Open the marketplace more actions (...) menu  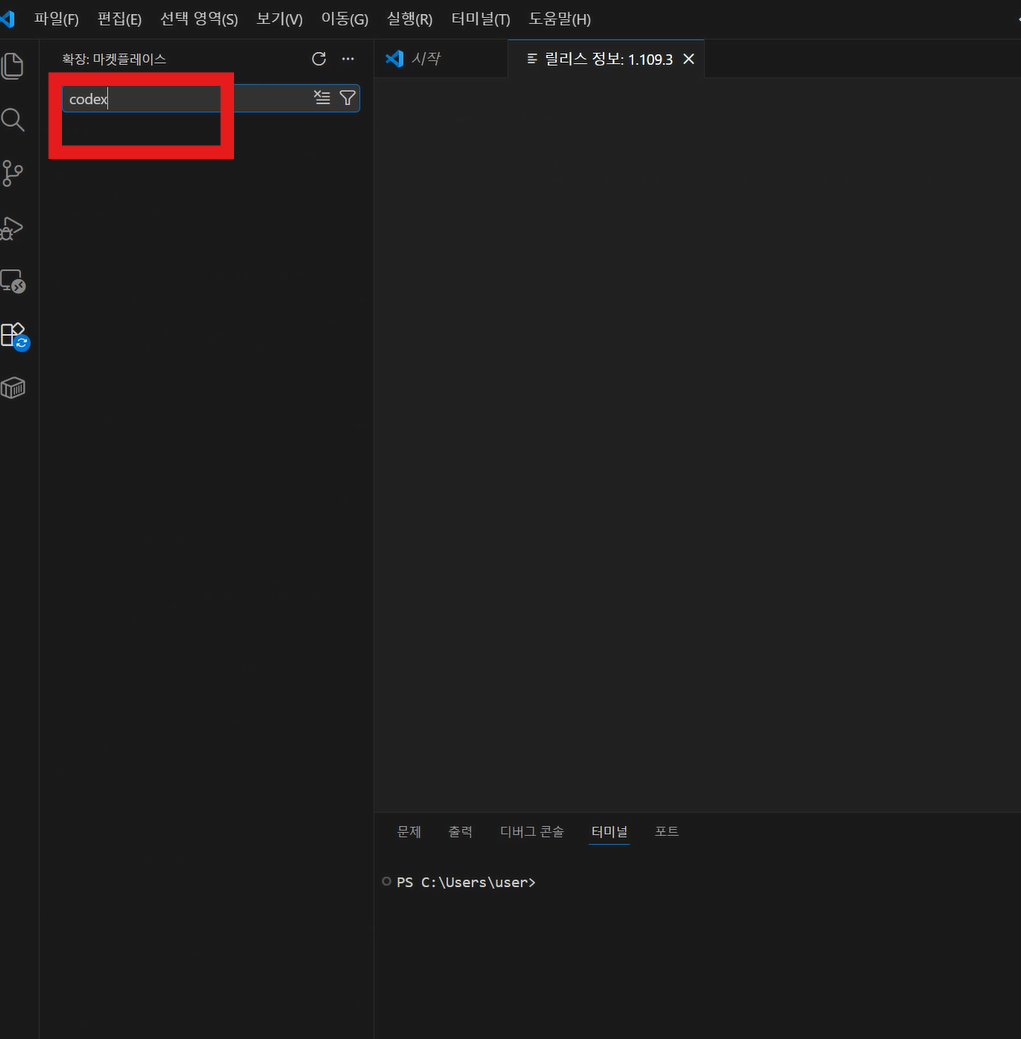[x=348, y=59]
